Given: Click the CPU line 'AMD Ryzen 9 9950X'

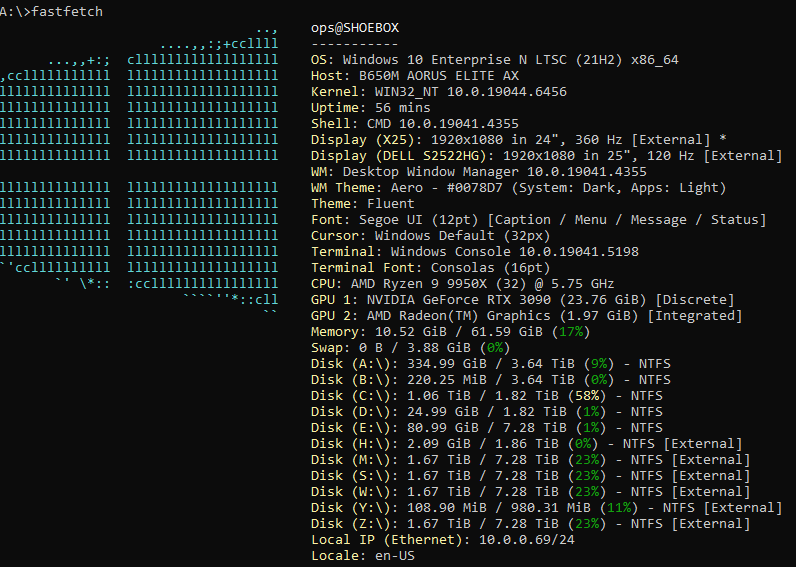Looking at the screenshot, I should pyautogui.click(x=462, y=284).
